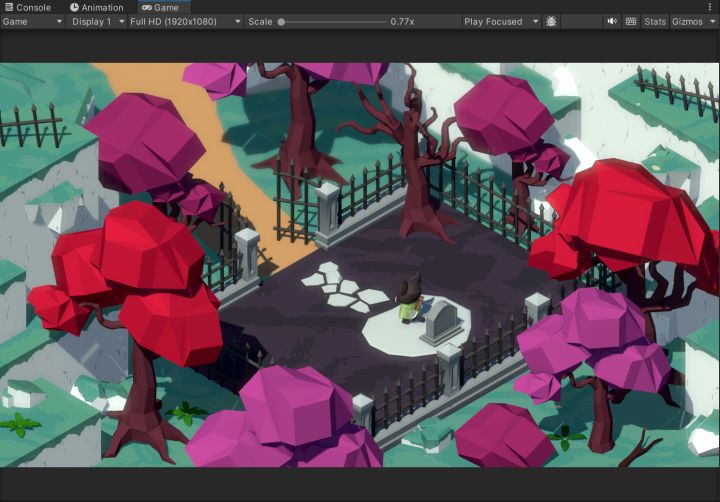Open the Play Focused dropdown

(x=501, y=22)
